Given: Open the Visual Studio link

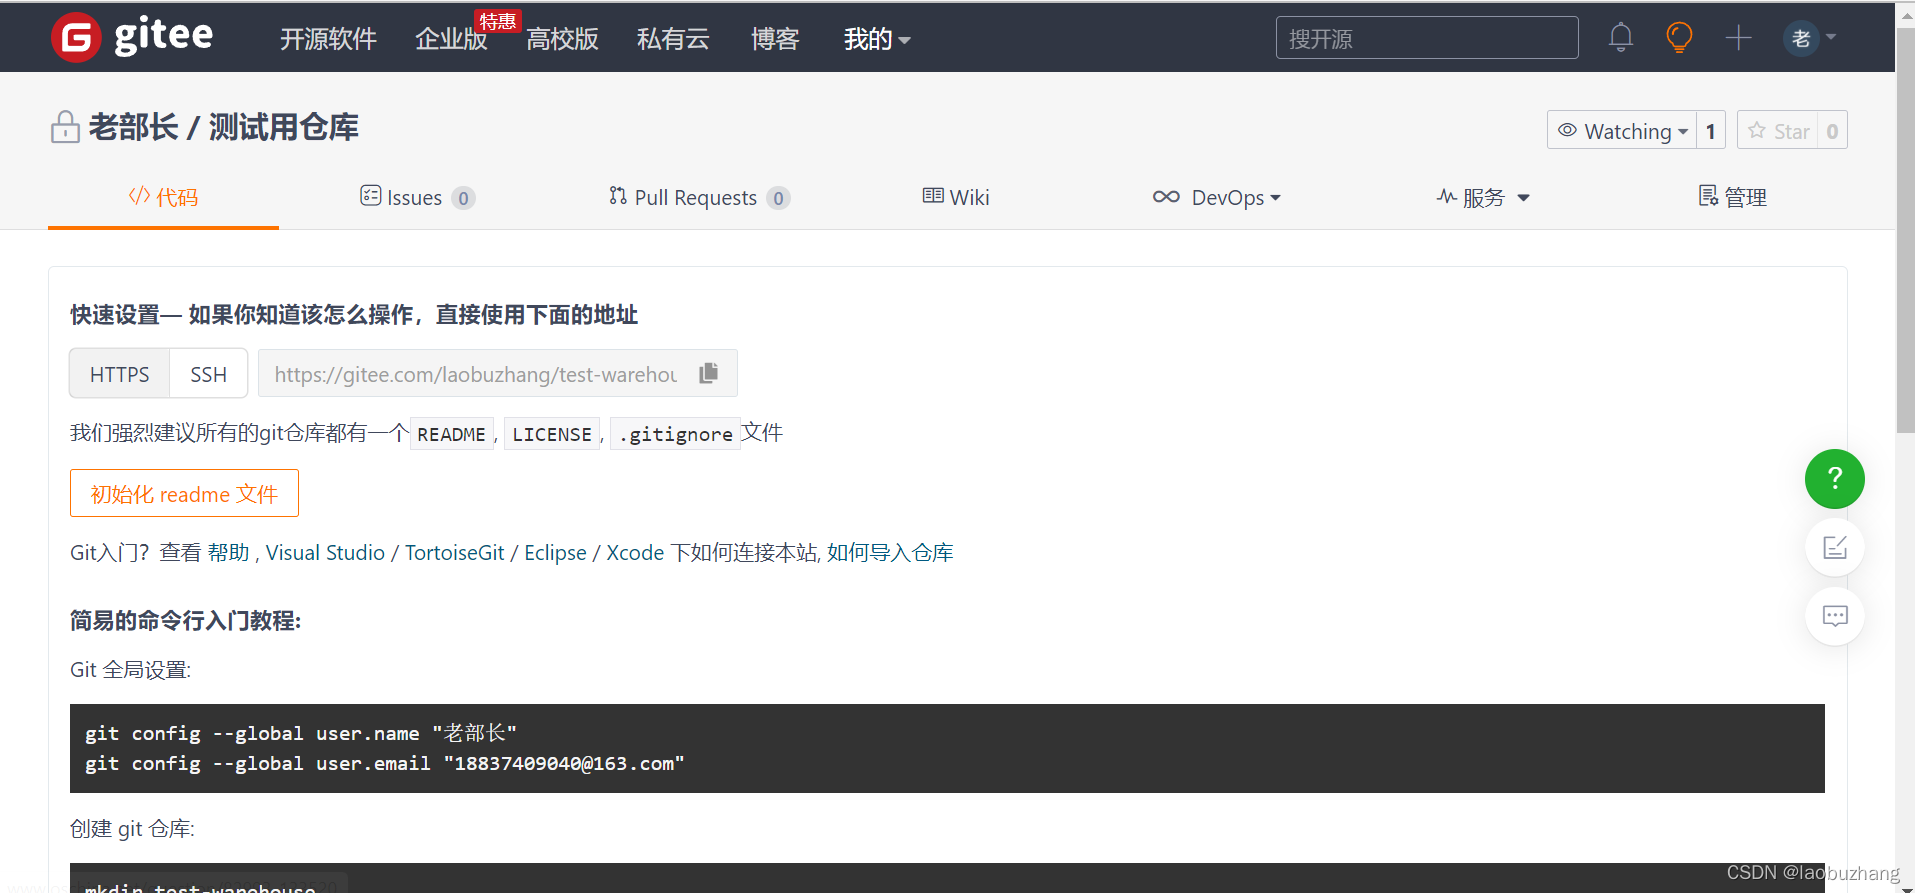Looking at the screenshot, I should pyautogui.click(x=325, y=552).
